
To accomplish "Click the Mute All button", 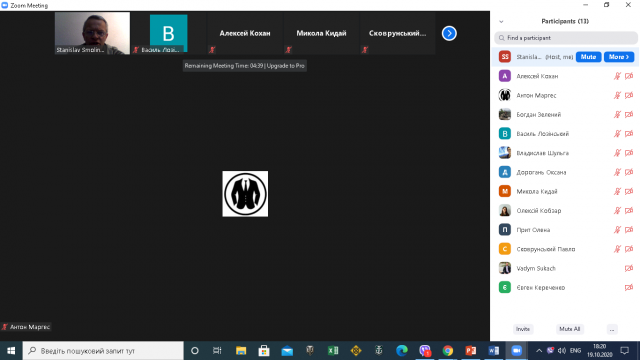I will [569, 329].
